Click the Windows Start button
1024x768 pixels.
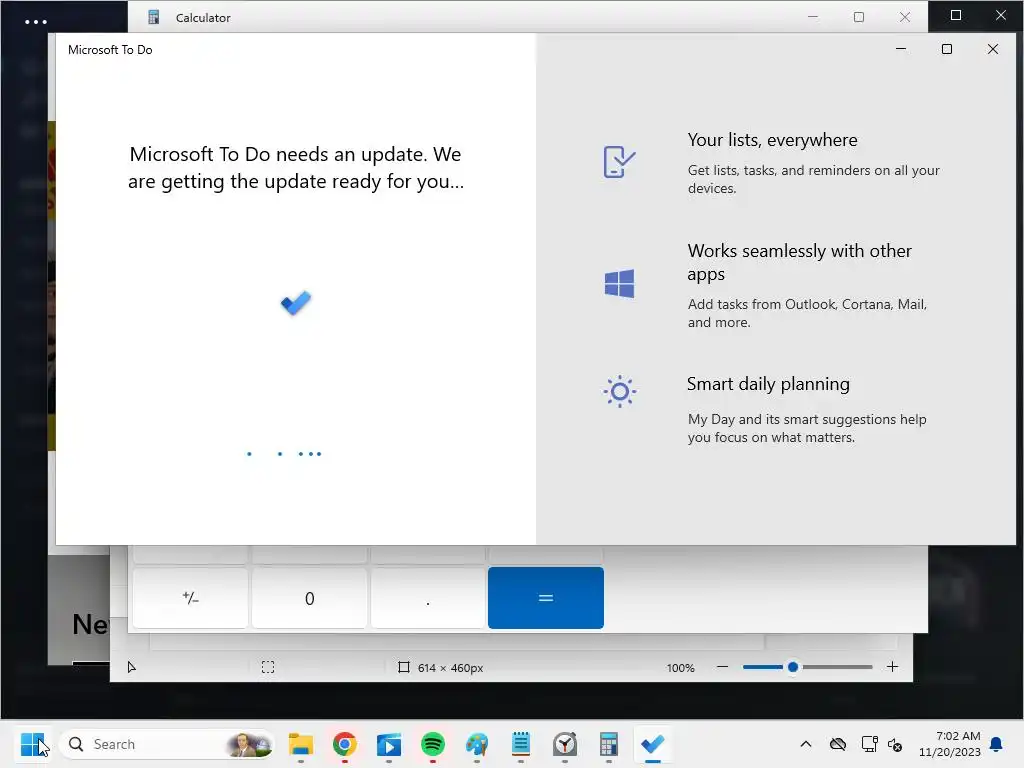pos(32,744)
